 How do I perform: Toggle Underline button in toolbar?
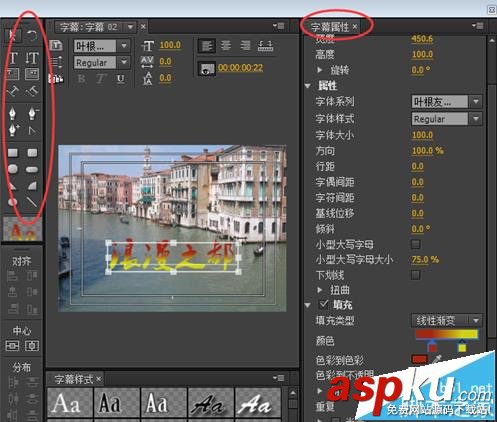point(121,79)
